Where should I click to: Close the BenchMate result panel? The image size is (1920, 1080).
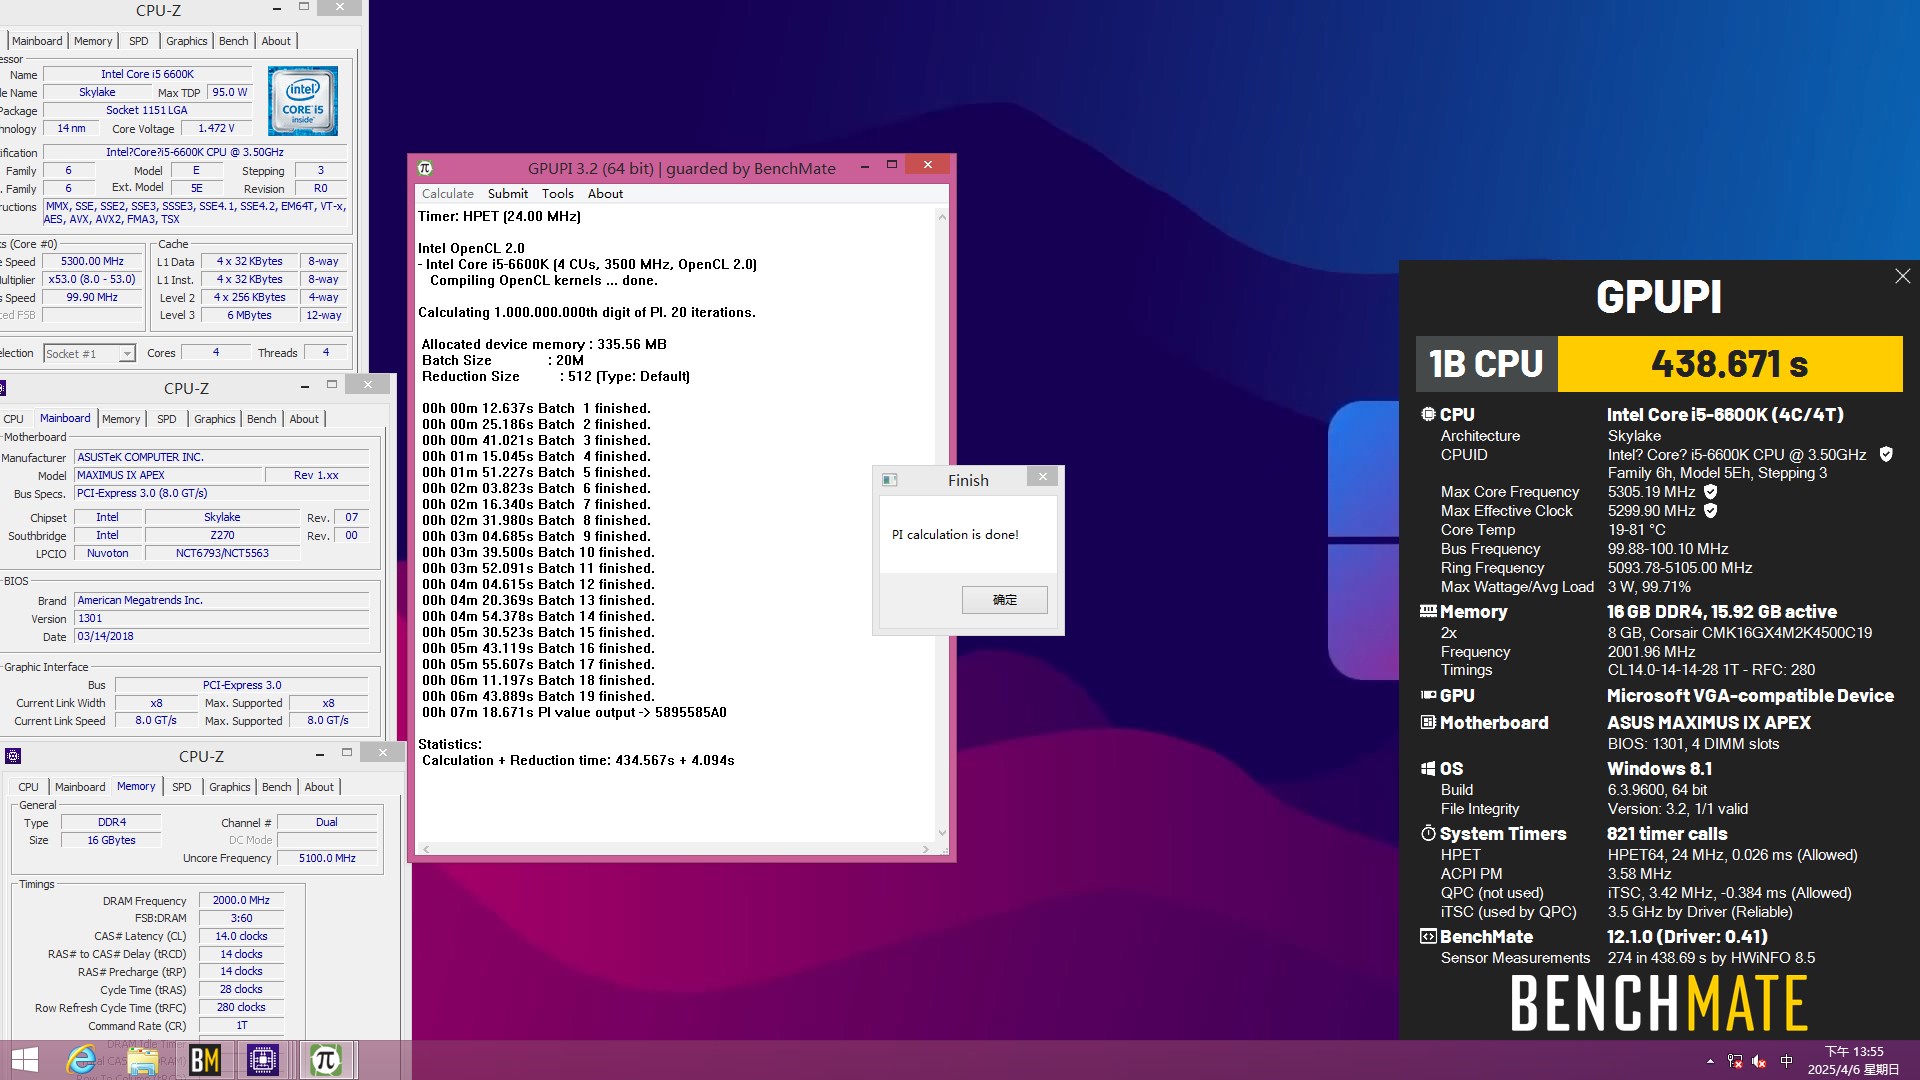pyautogui.click(x=1902, y=276)
